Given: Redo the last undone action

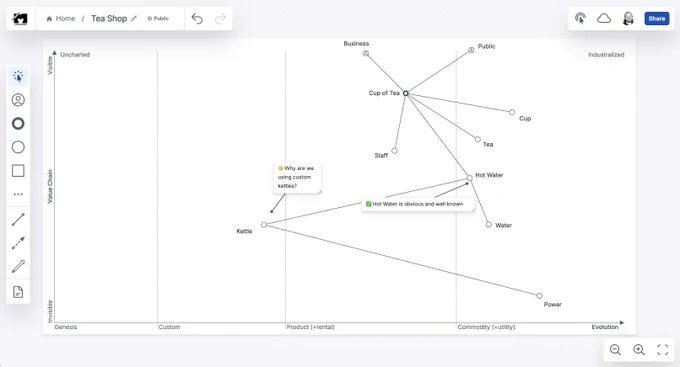Looking at the screenshot, I should (x=221, y=18).
